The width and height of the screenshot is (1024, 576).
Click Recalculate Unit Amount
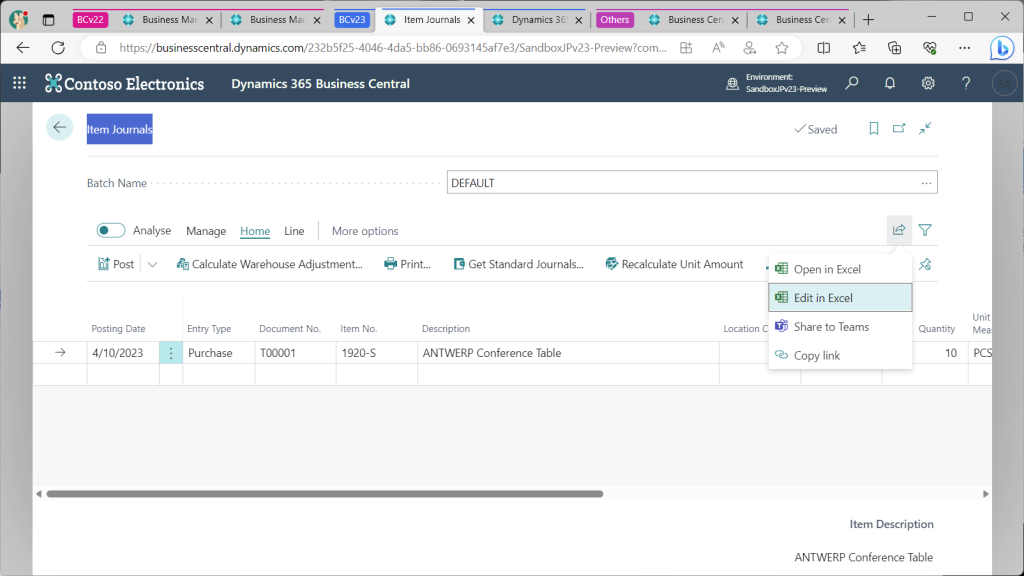coord(674,264)
